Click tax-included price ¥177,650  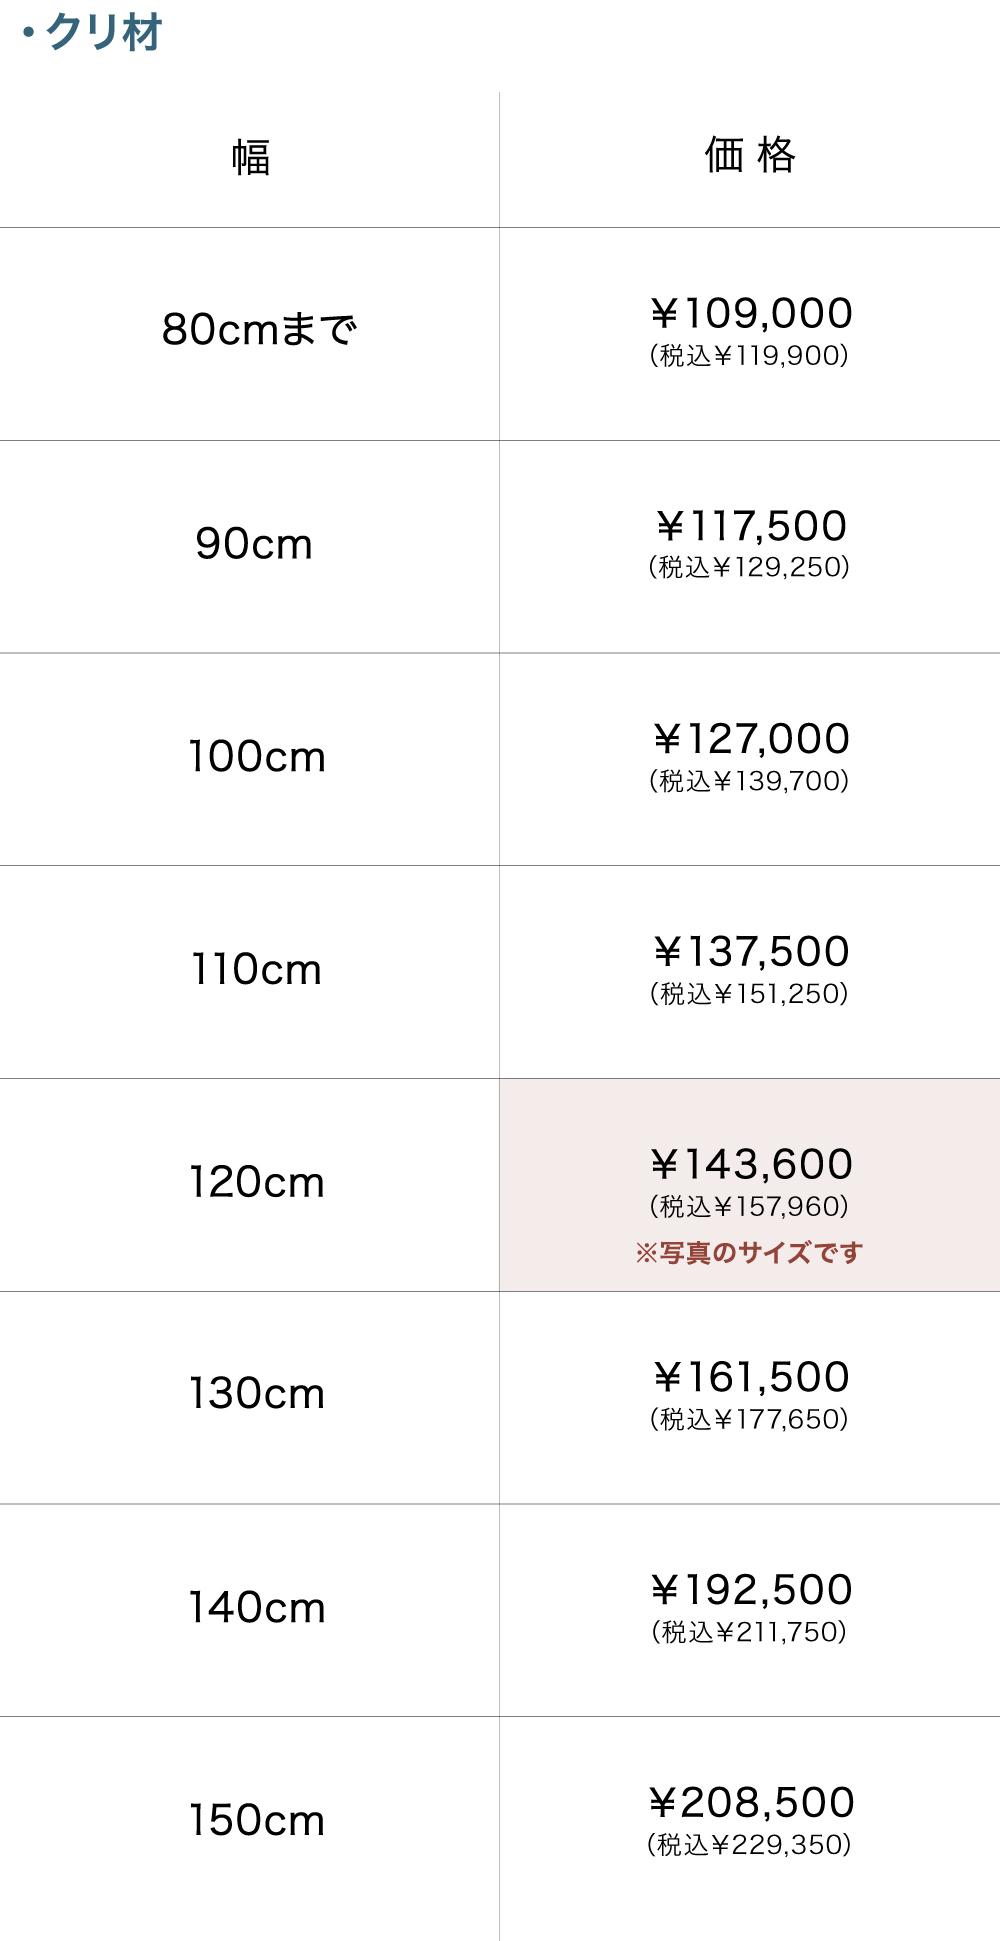(x=749, y=1419)
